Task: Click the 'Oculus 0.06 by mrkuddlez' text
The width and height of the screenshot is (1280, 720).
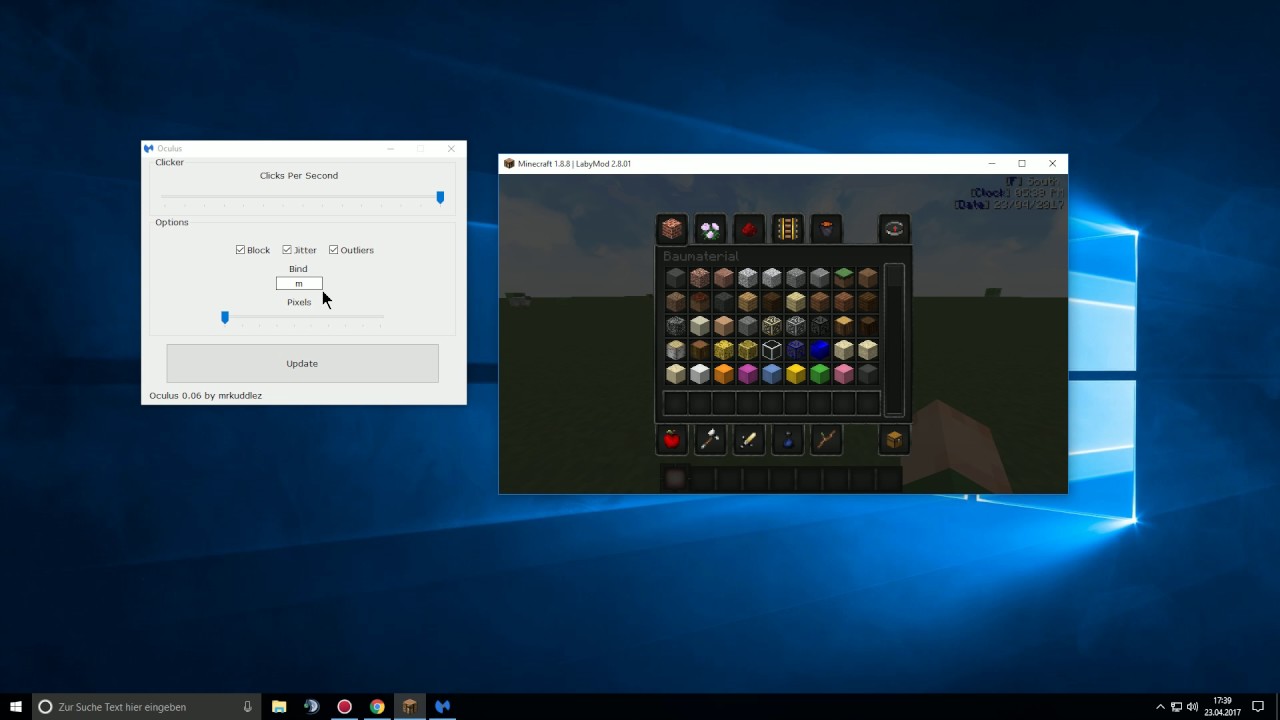Action: (206, 395)
